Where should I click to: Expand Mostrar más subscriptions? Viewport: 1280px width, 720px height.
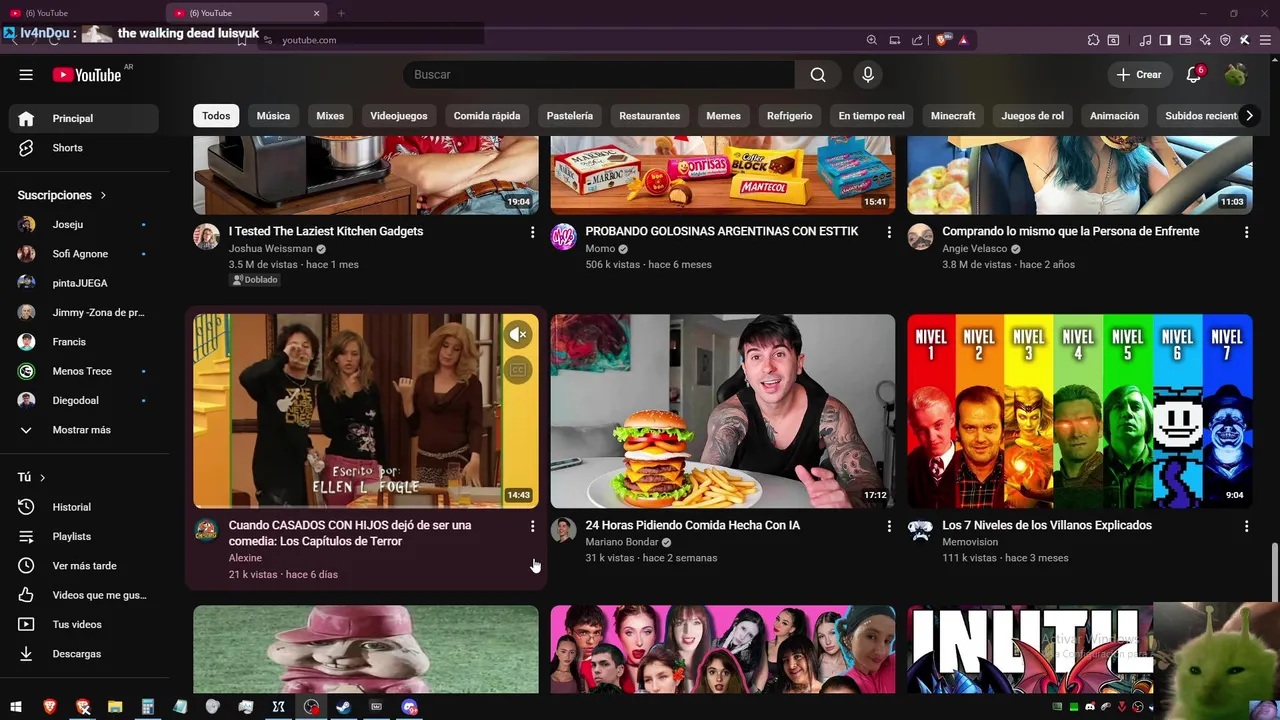84,430
